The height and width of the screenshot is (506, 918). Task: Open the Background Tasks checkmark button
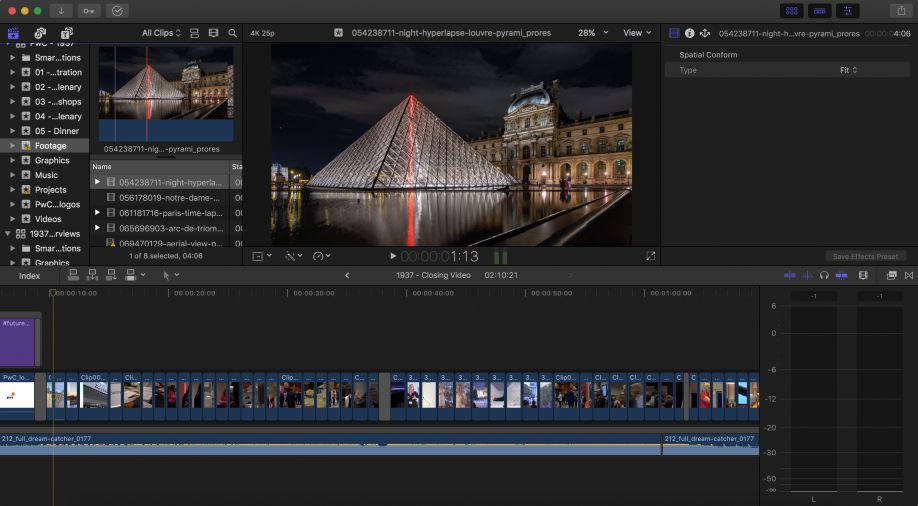click(117, 10)
